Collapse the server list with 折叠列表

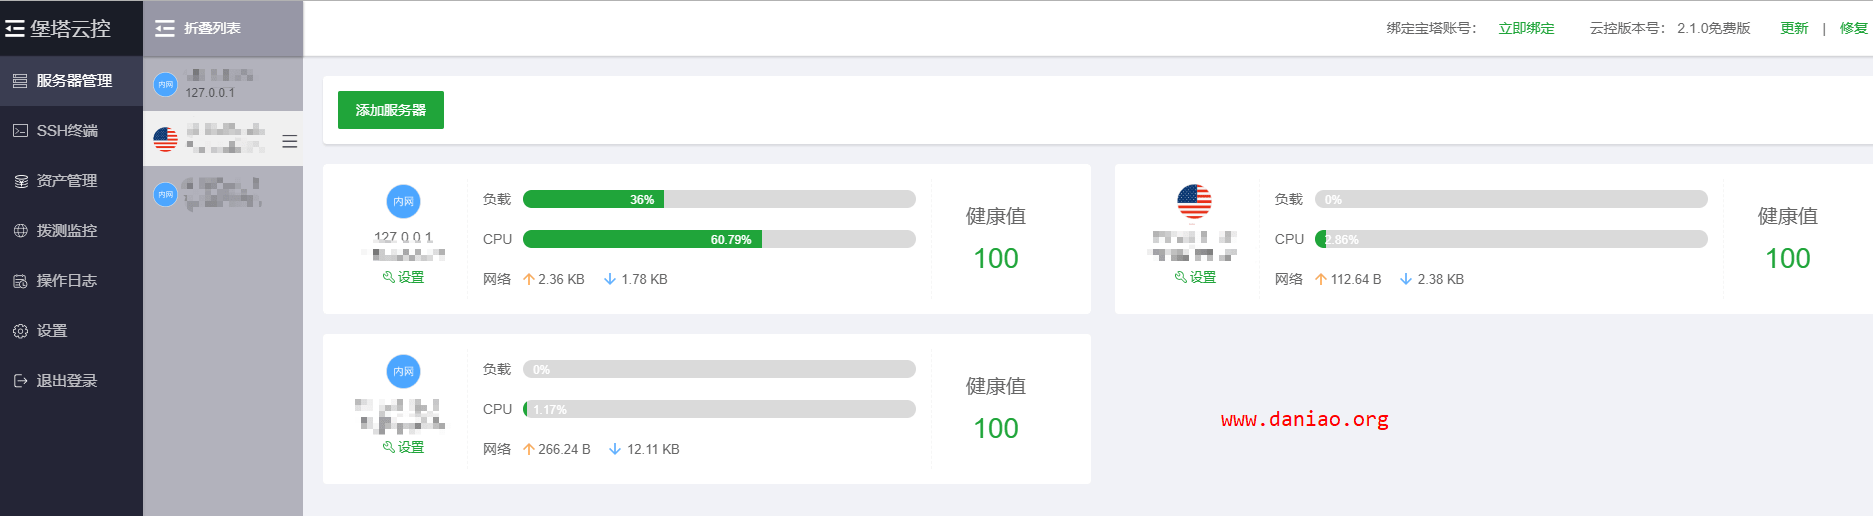tap(198, 28)
